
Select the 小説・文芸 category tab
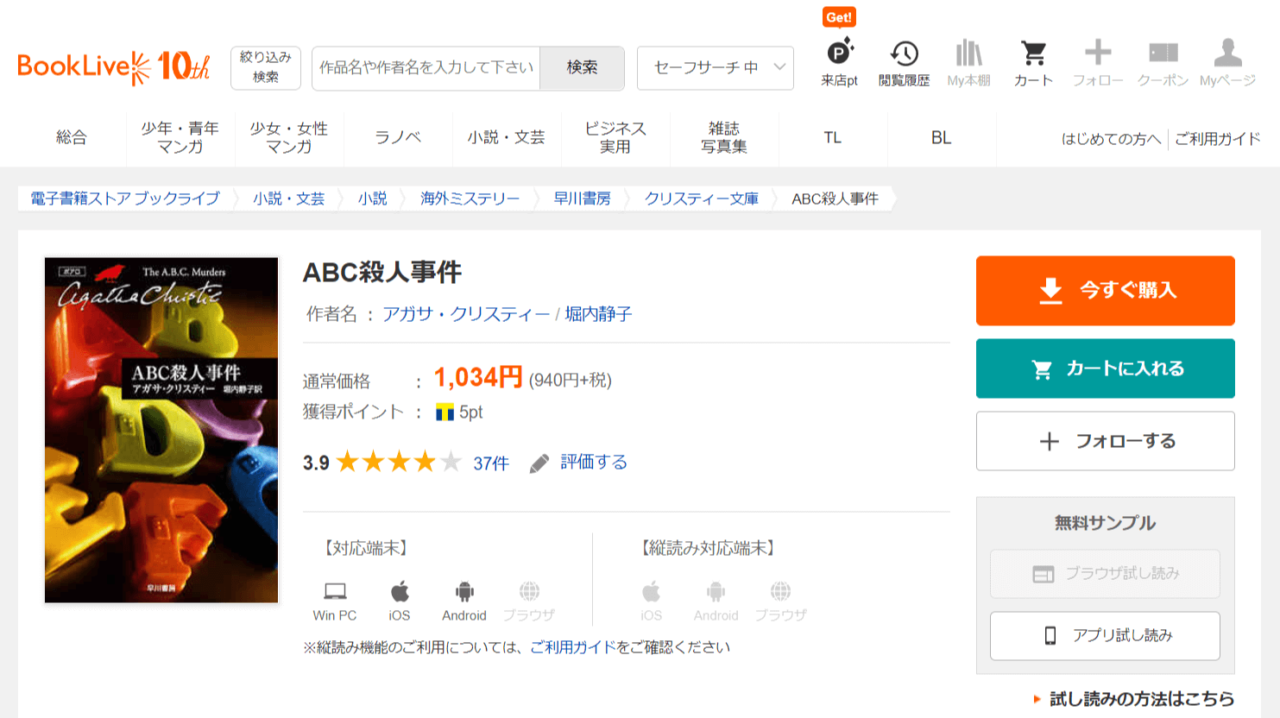[506, 138]
